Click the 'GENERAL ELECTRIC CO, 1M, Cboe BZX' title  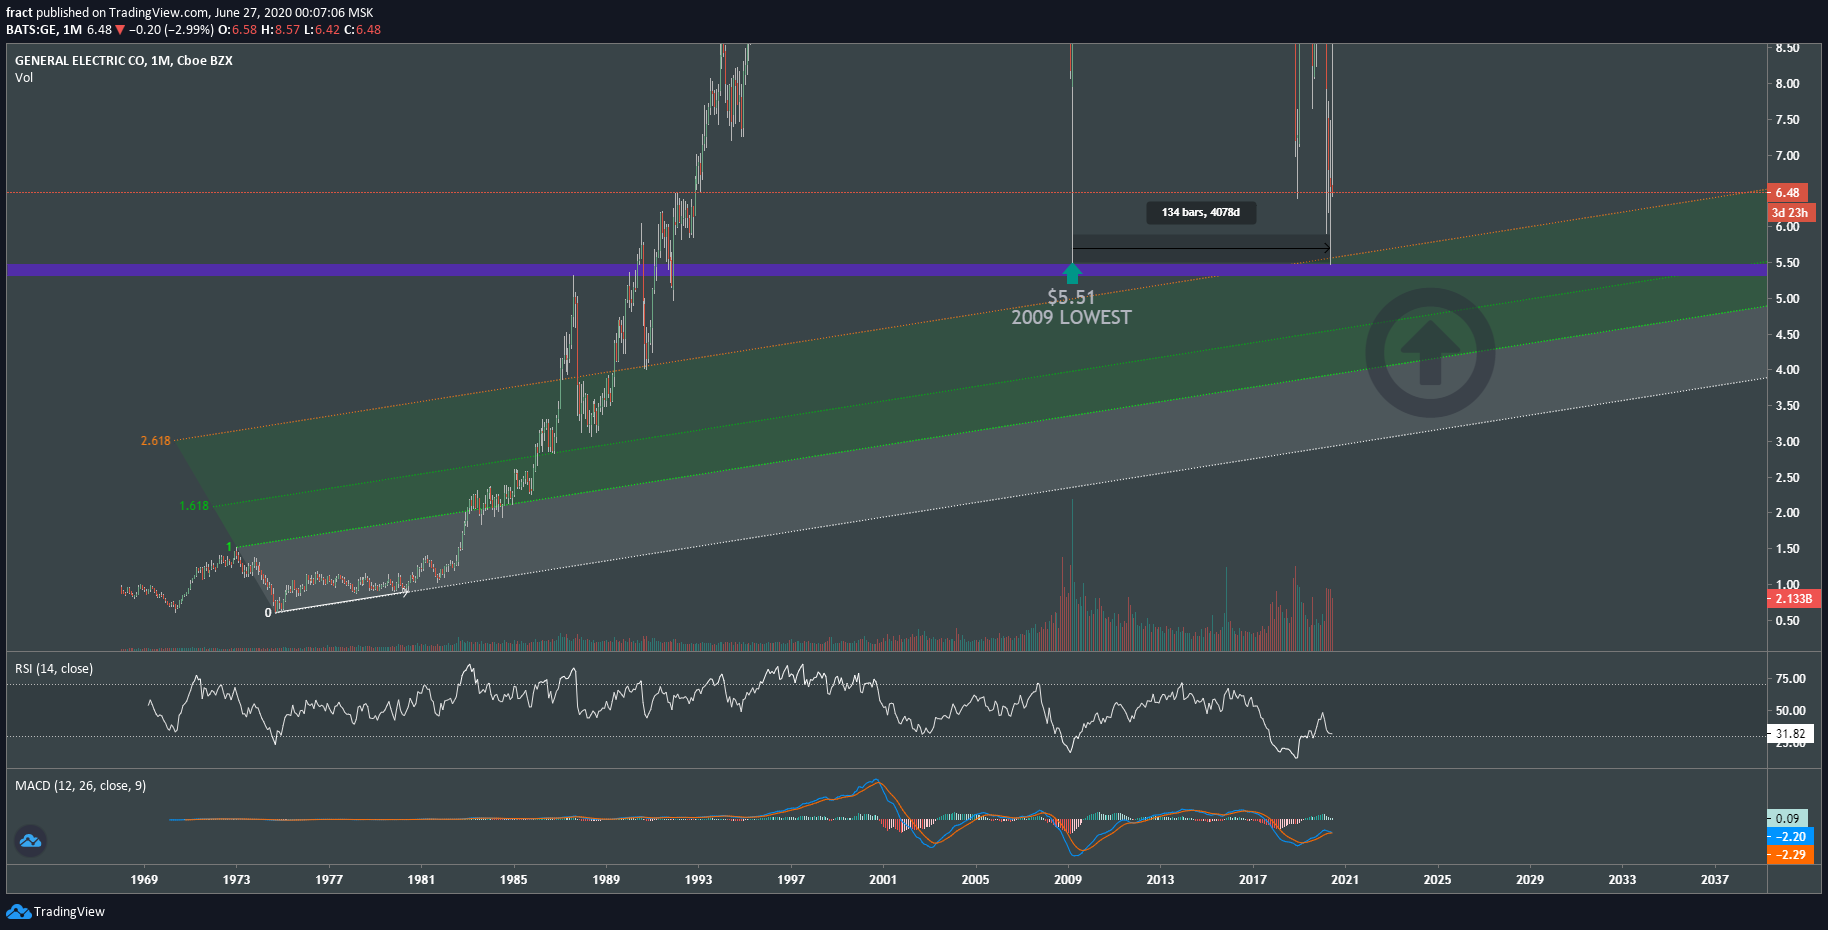pos(124,61)
